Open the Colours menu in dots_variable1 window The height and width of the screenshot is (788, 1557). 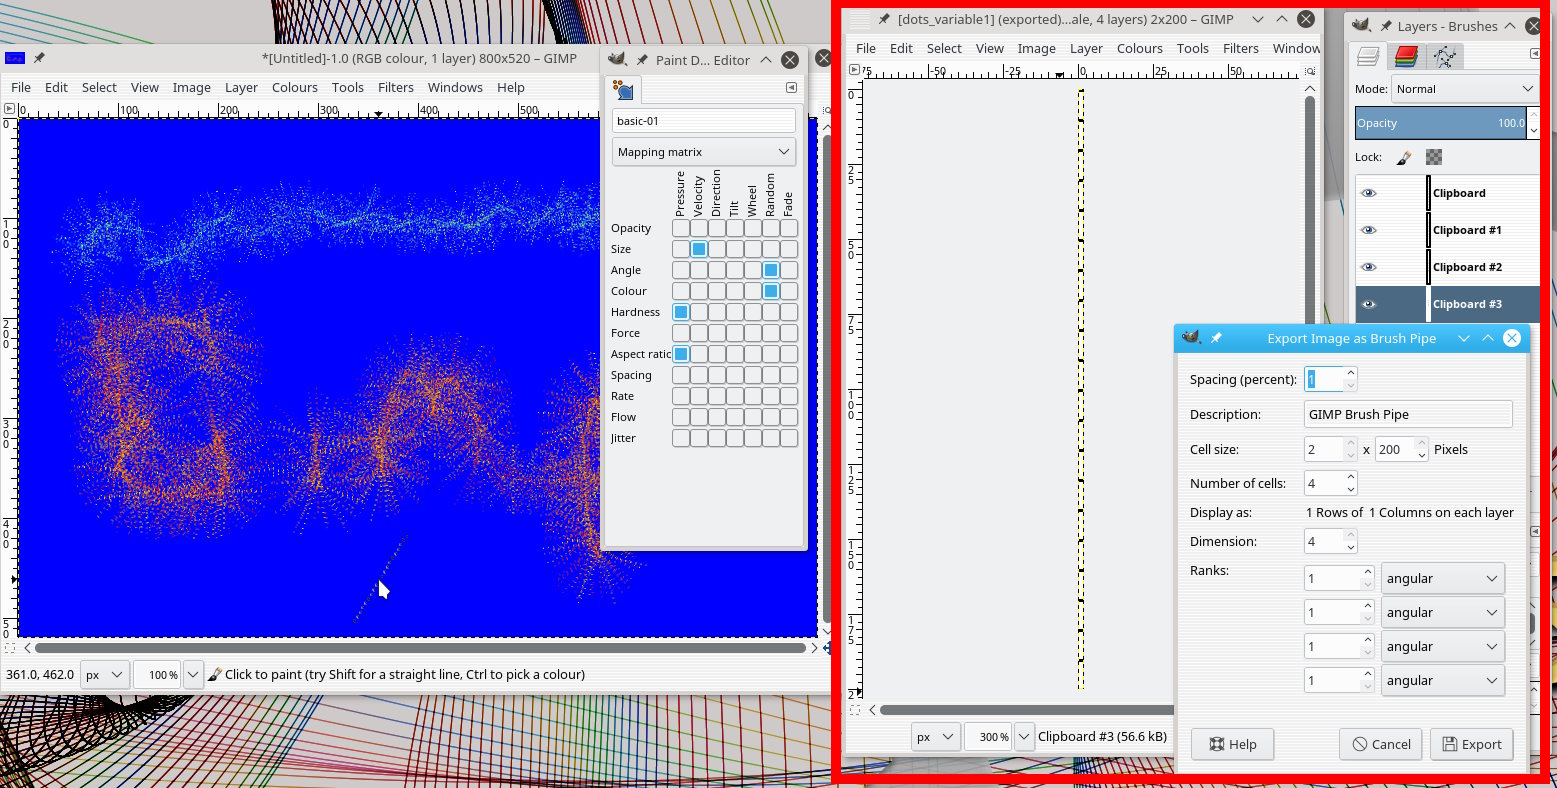point(1139,48)
